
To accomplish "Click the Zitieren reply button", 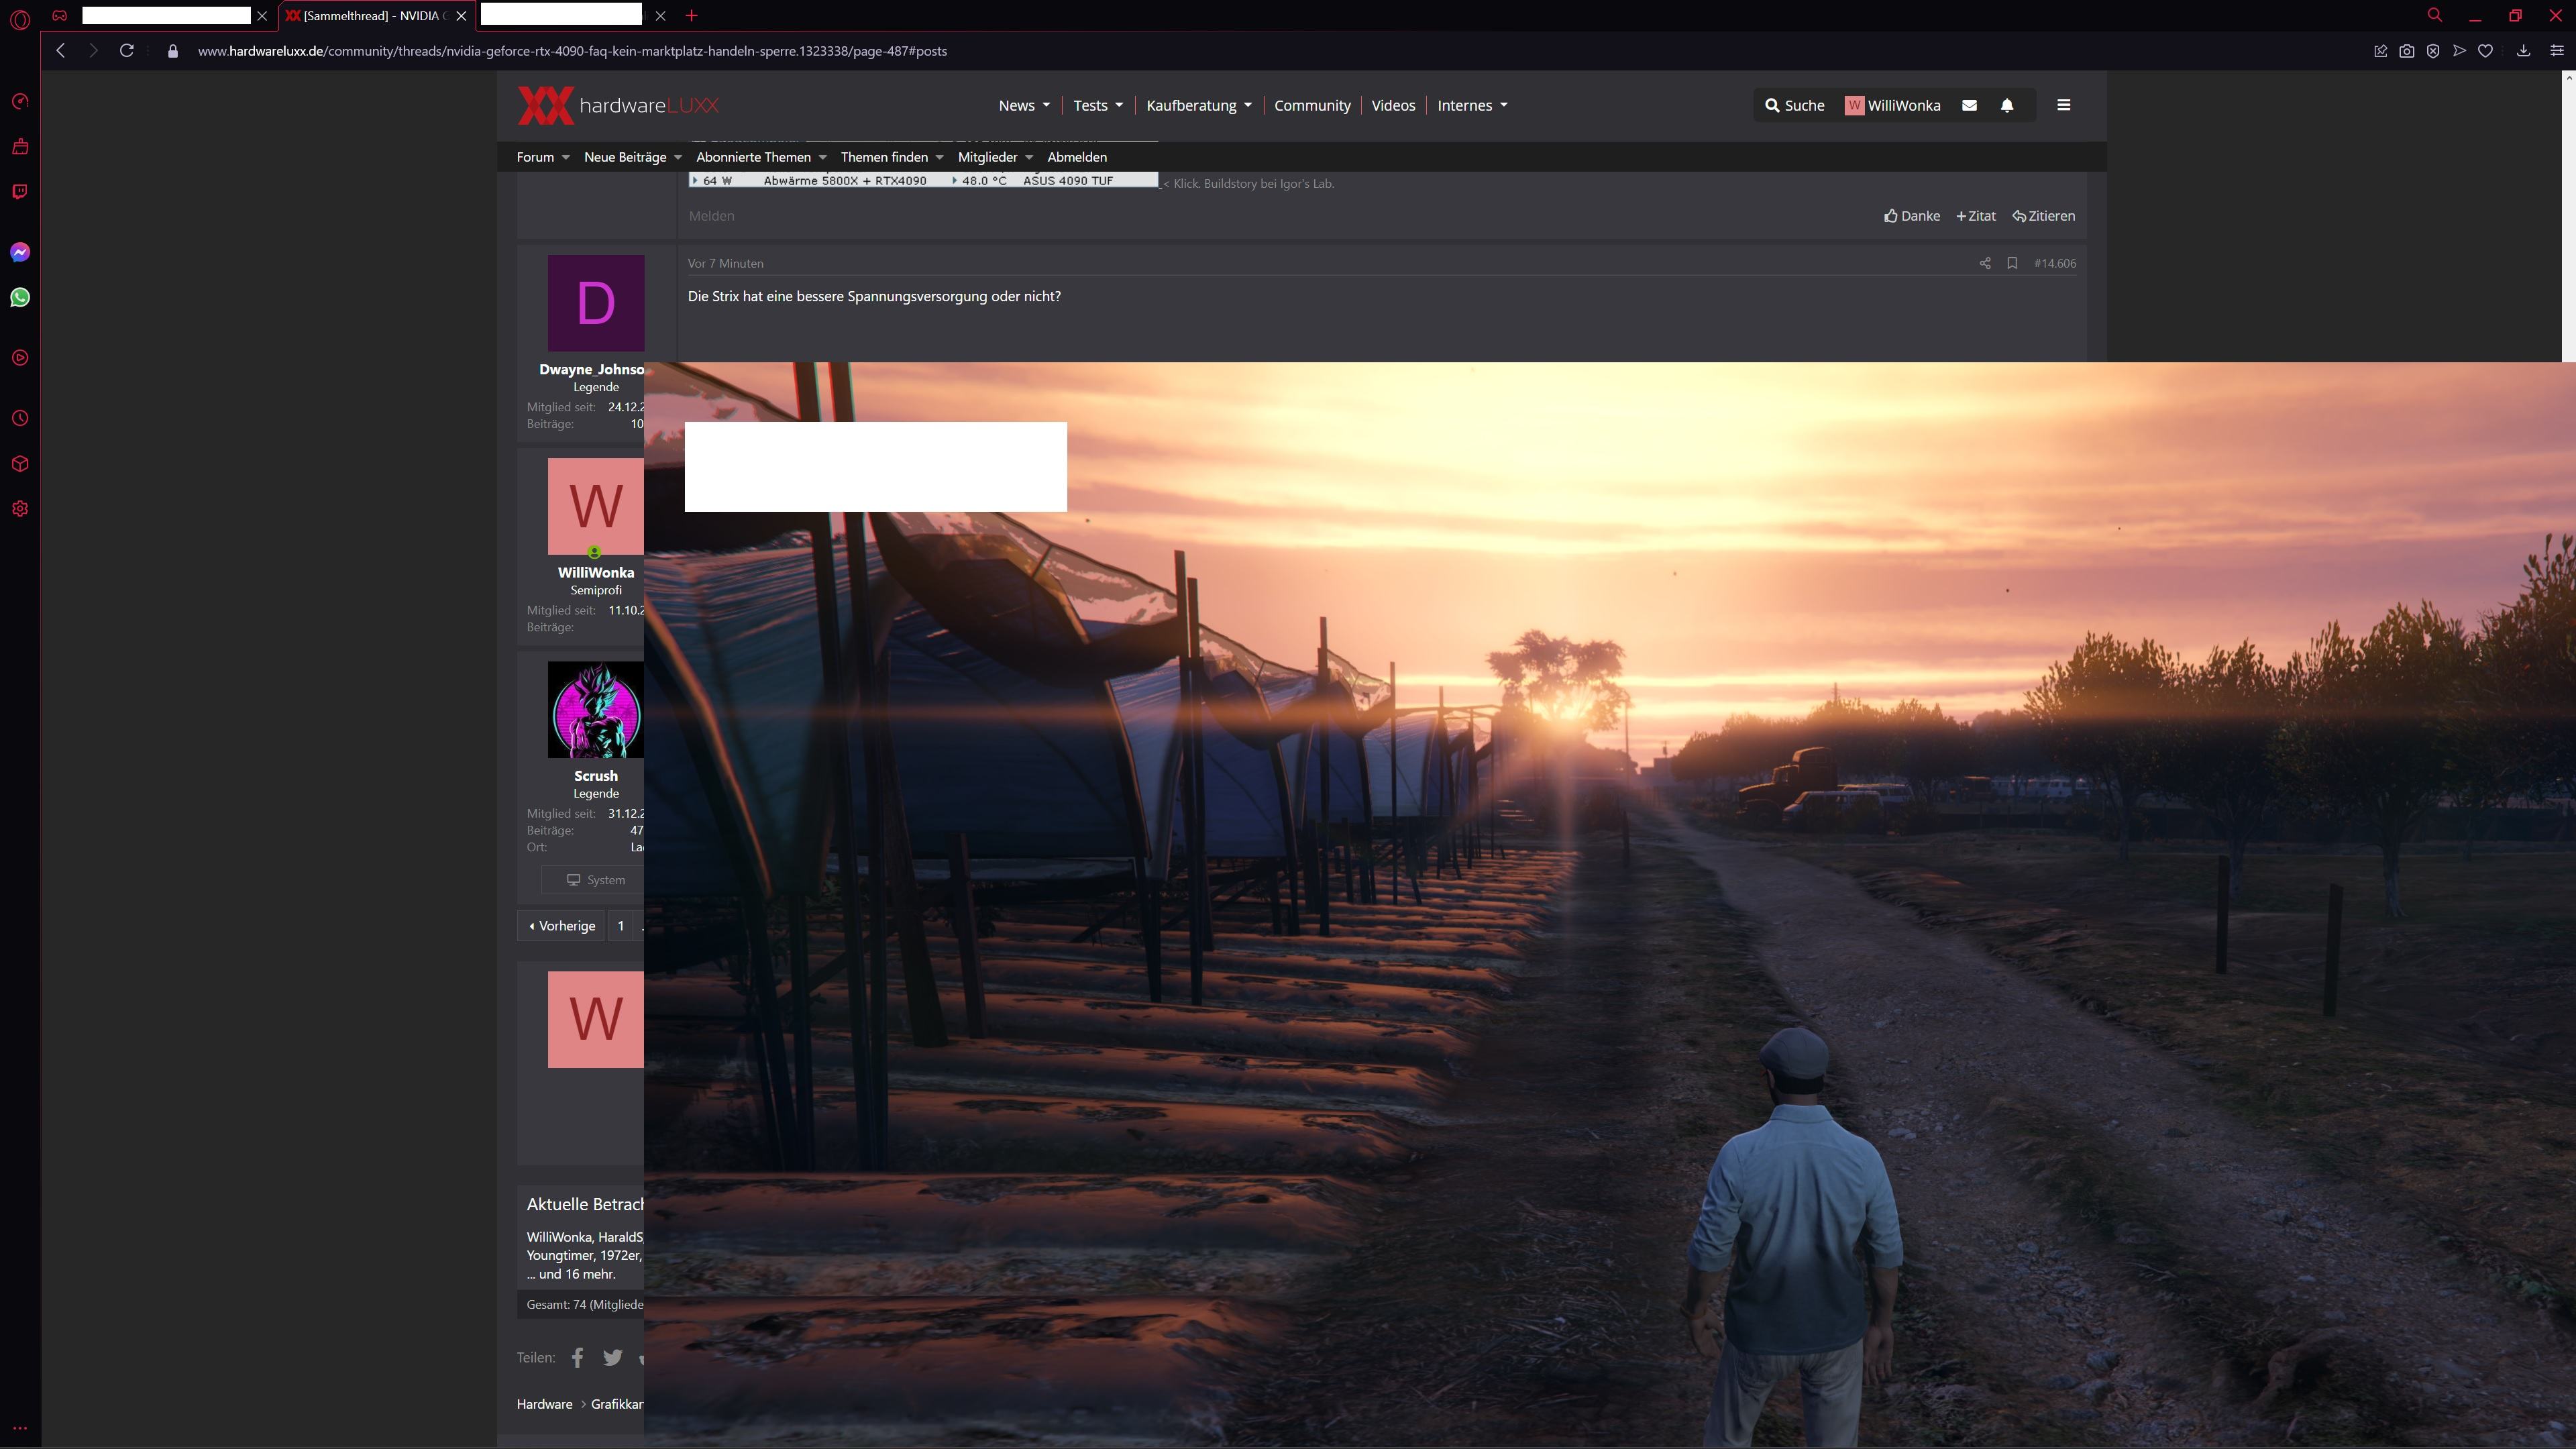I will click(2043, 216).
